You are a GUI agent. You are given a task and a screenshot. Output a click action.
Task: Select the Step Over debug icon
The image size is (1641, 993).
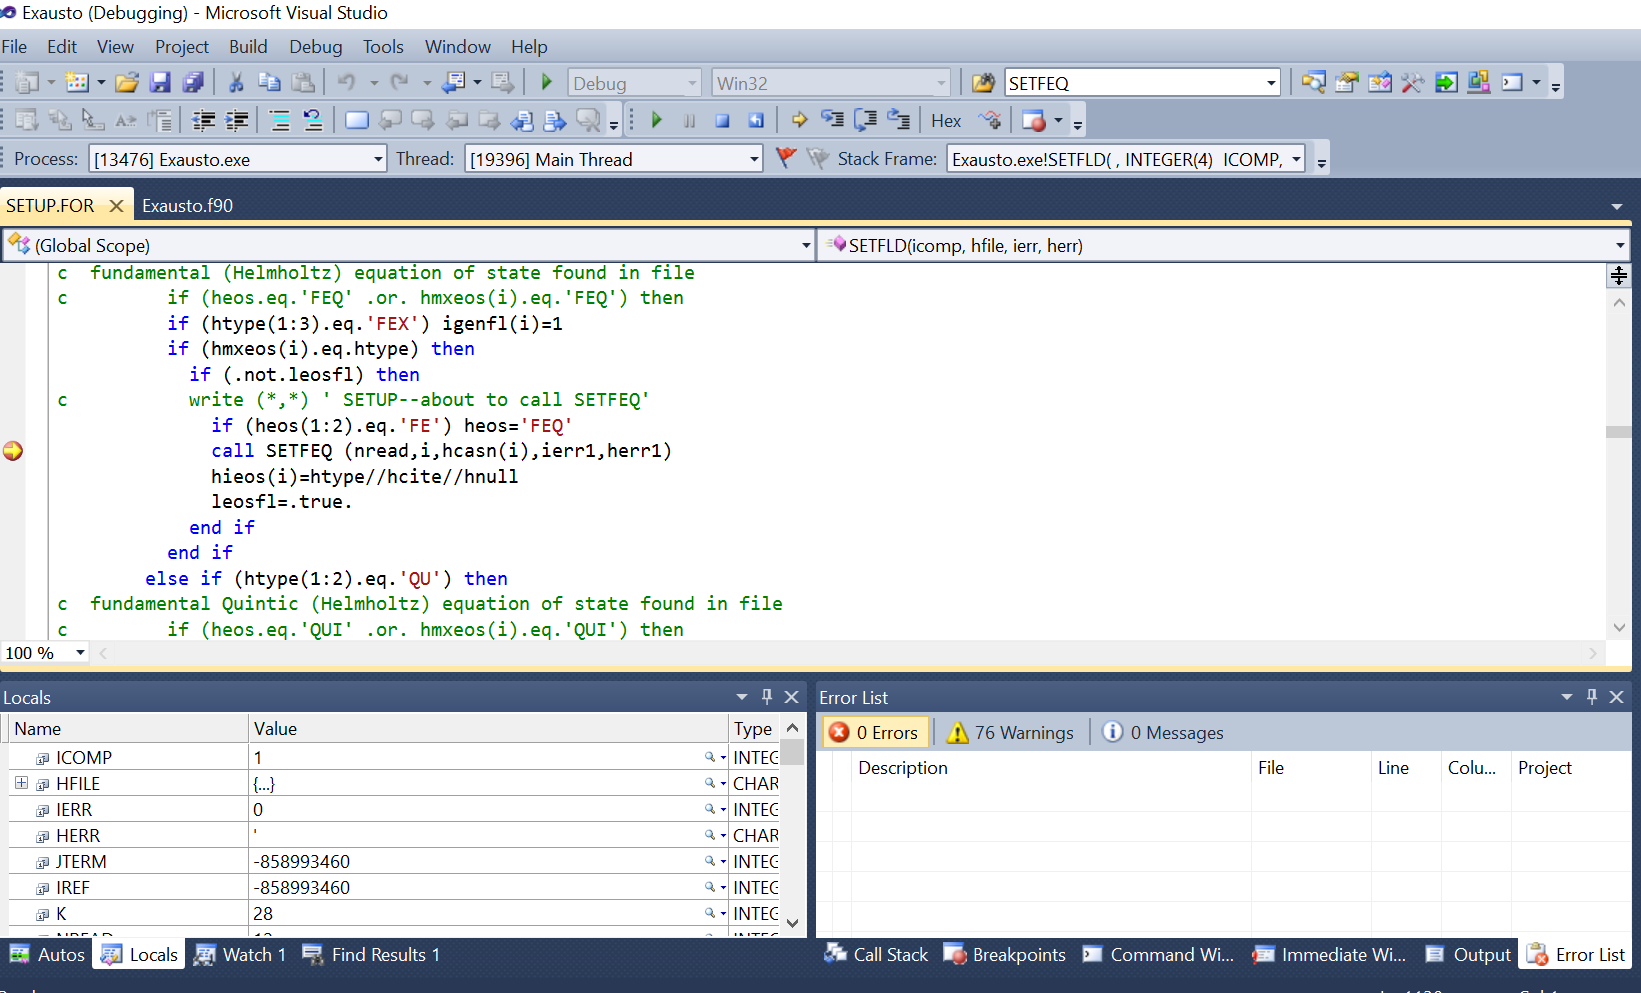click(865, 119)
